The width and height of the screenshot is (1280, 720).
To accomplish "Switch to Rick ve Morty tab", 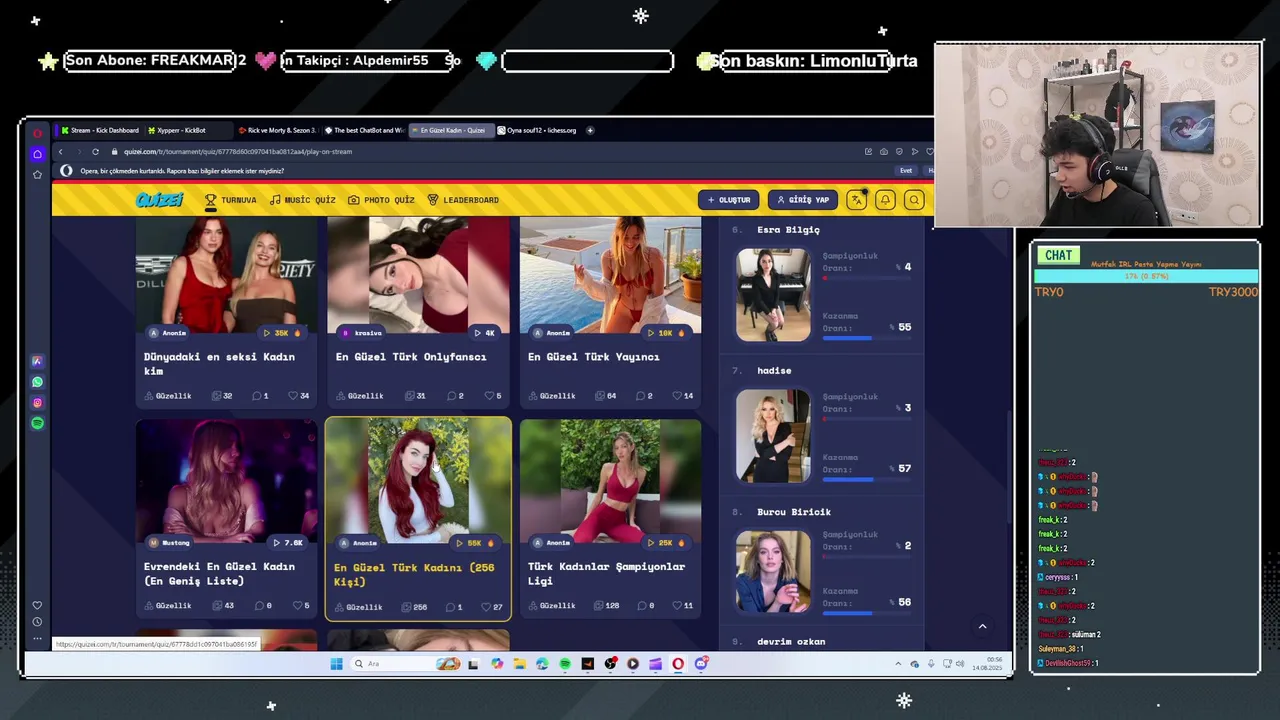I will 276,130.
